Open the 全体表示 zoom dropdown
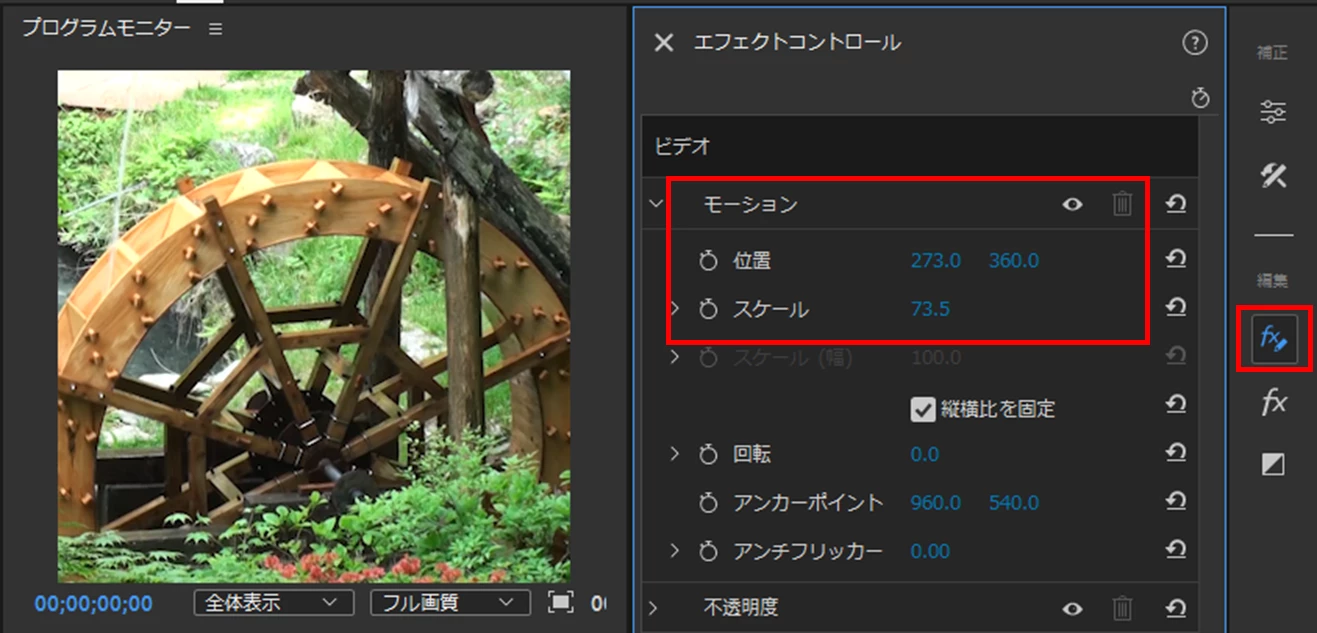 [x=274, y=603]
